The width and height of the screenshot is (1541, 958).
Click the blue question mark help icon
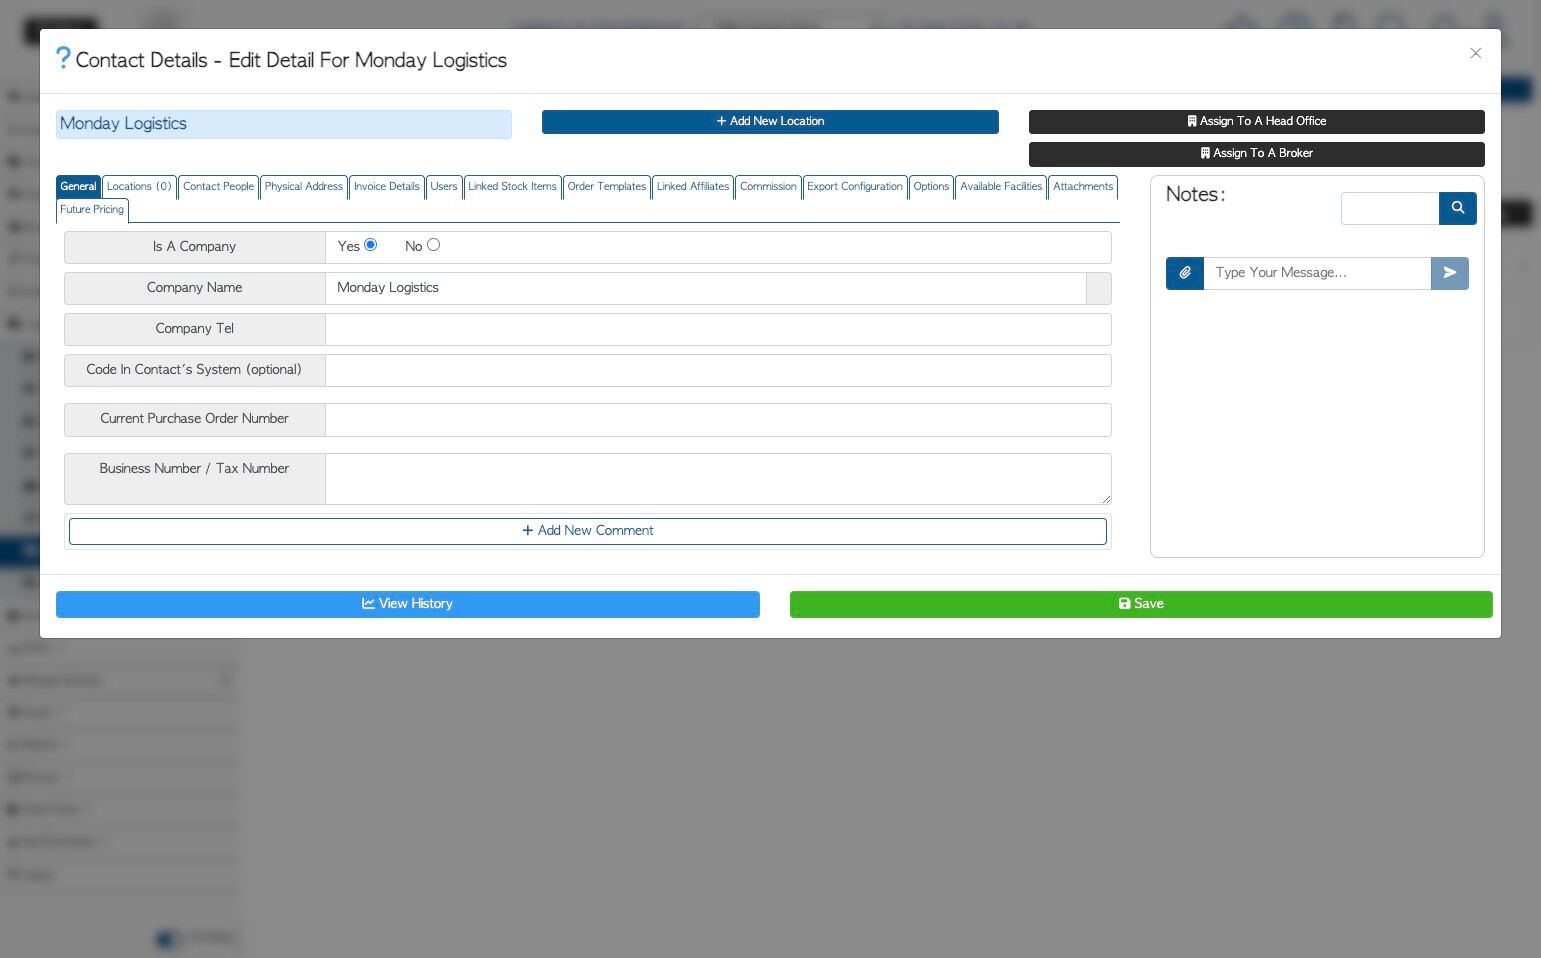click(x=63, y=58)
